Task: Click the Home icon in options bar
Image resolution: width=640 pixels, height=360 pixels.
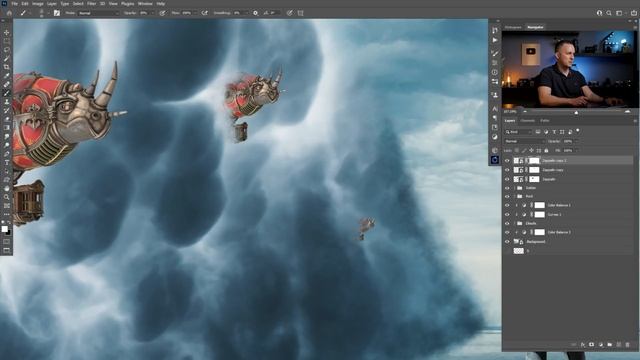Action: coord(9,13)
